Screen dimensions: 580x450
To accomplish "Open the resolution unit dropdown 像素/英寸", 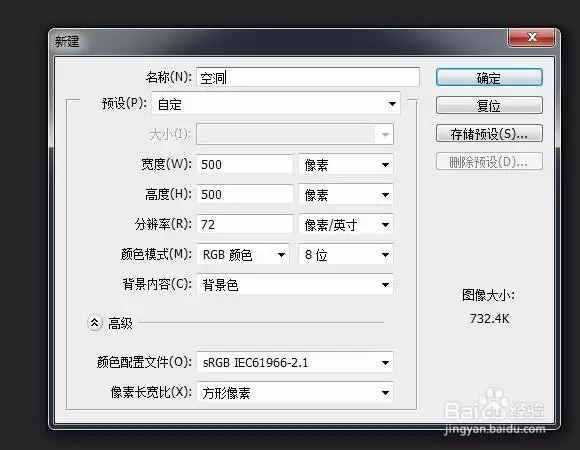I will pyautogui.click(x=346, y=224).
